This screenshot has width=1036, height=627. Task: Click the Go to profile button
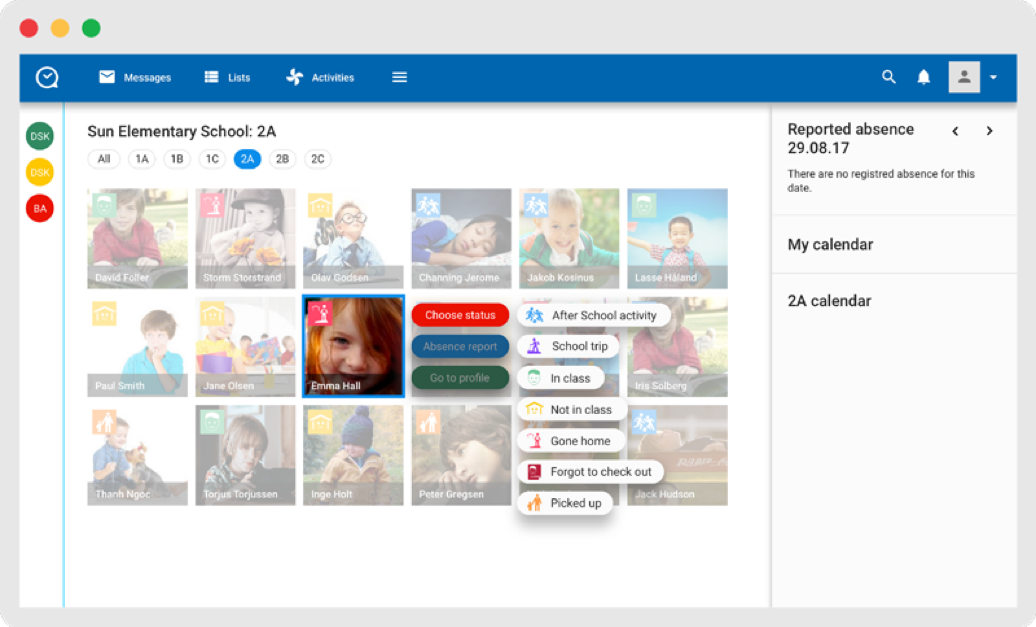(460, 378)
